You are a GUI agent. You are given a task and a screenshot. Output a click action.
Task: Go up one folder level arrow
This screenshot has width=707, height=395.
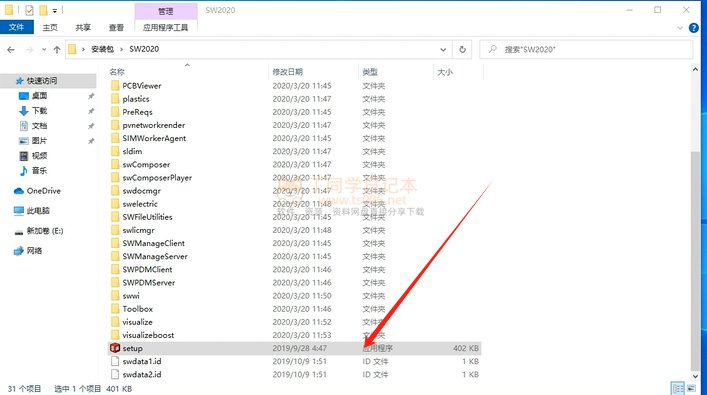tap(57, 50)
